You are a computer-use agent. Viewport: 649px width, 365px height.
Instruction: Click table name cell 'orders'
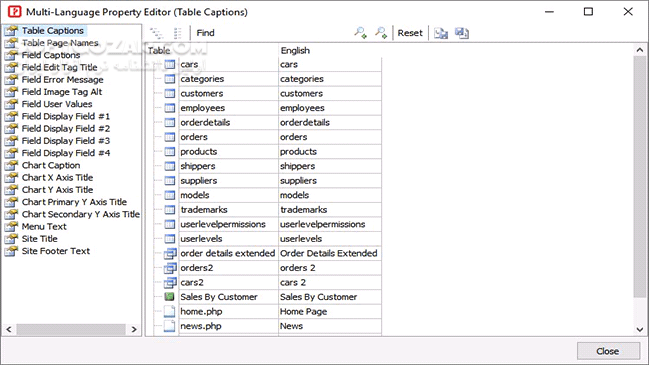[x=228, y=137]
